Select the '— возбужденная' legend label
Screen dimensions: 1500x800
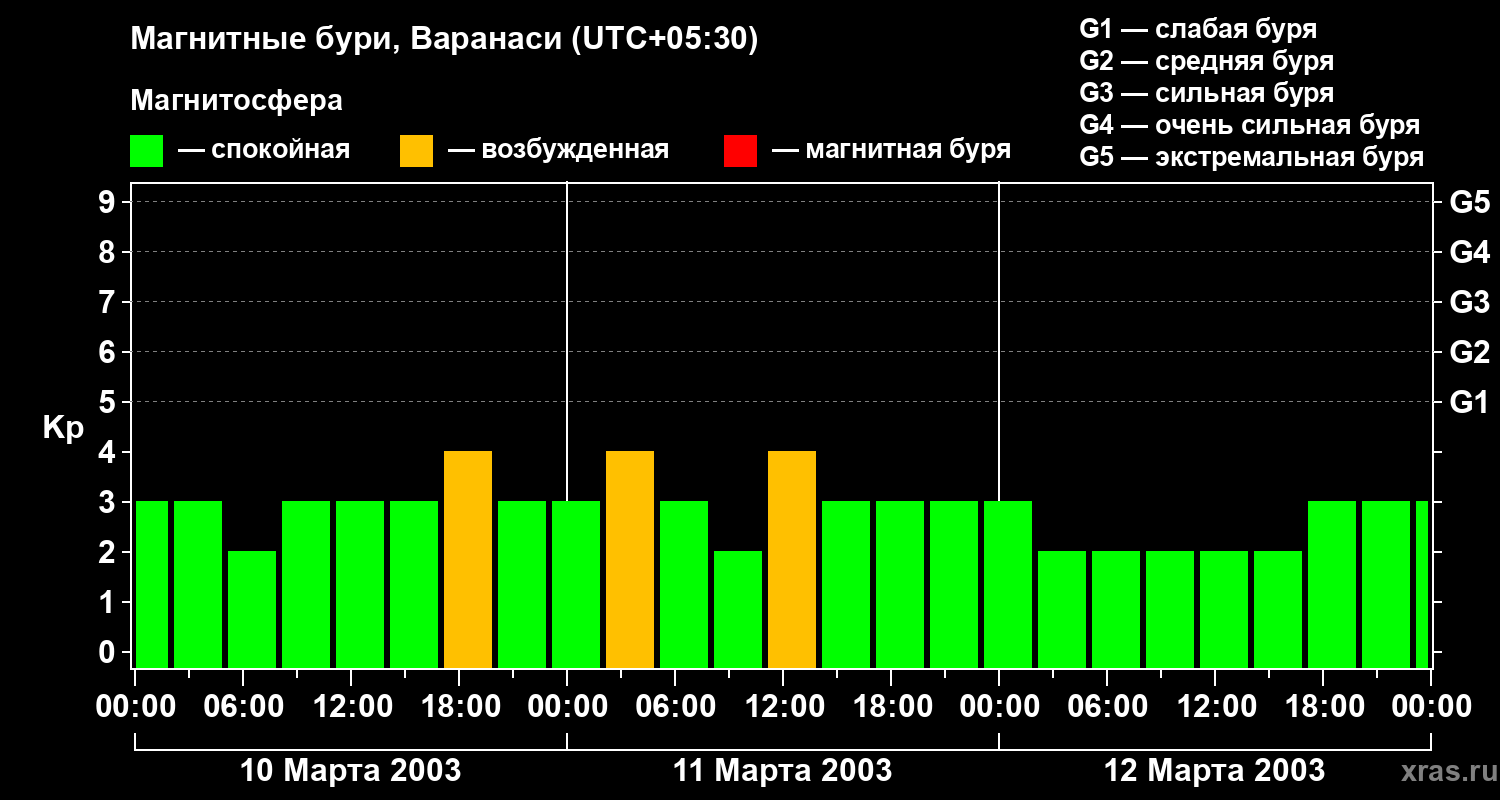coord(558,150)
